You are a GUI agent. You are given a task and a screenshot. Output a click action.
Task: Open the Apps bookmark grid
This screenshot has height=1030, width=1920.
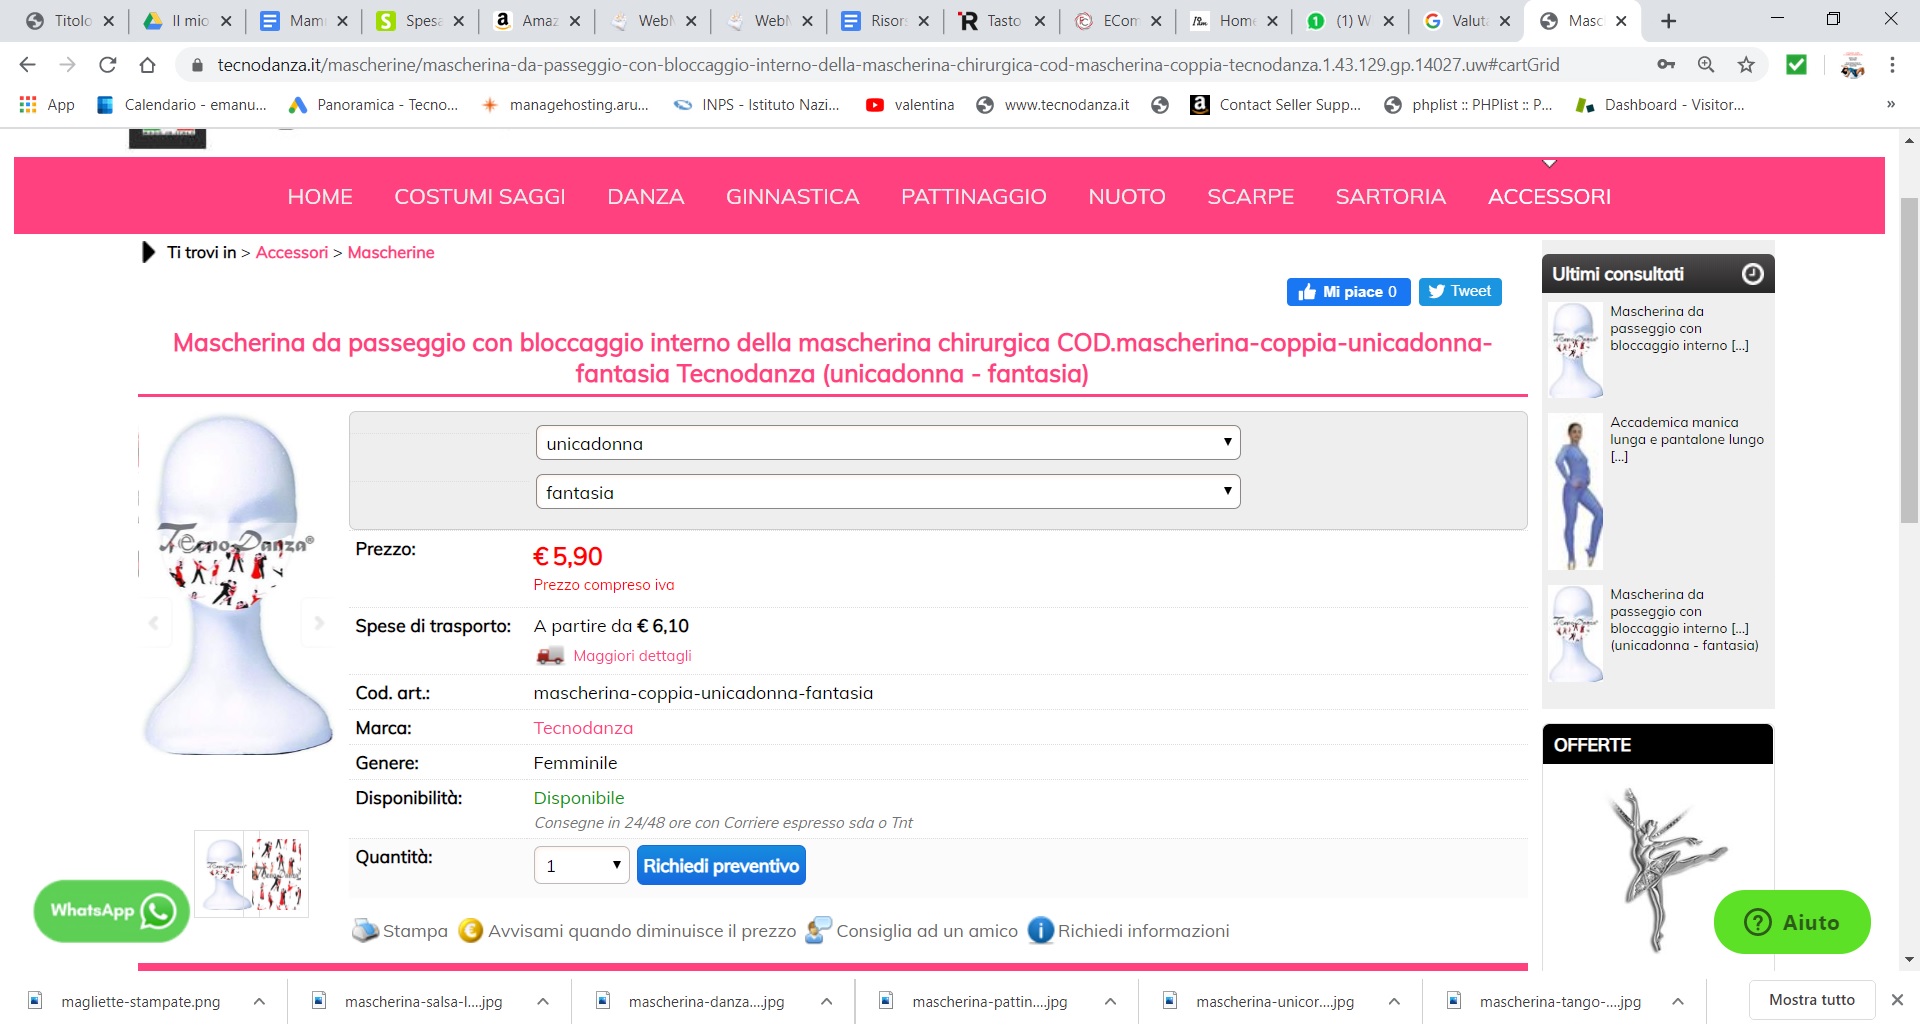point(47,105)
